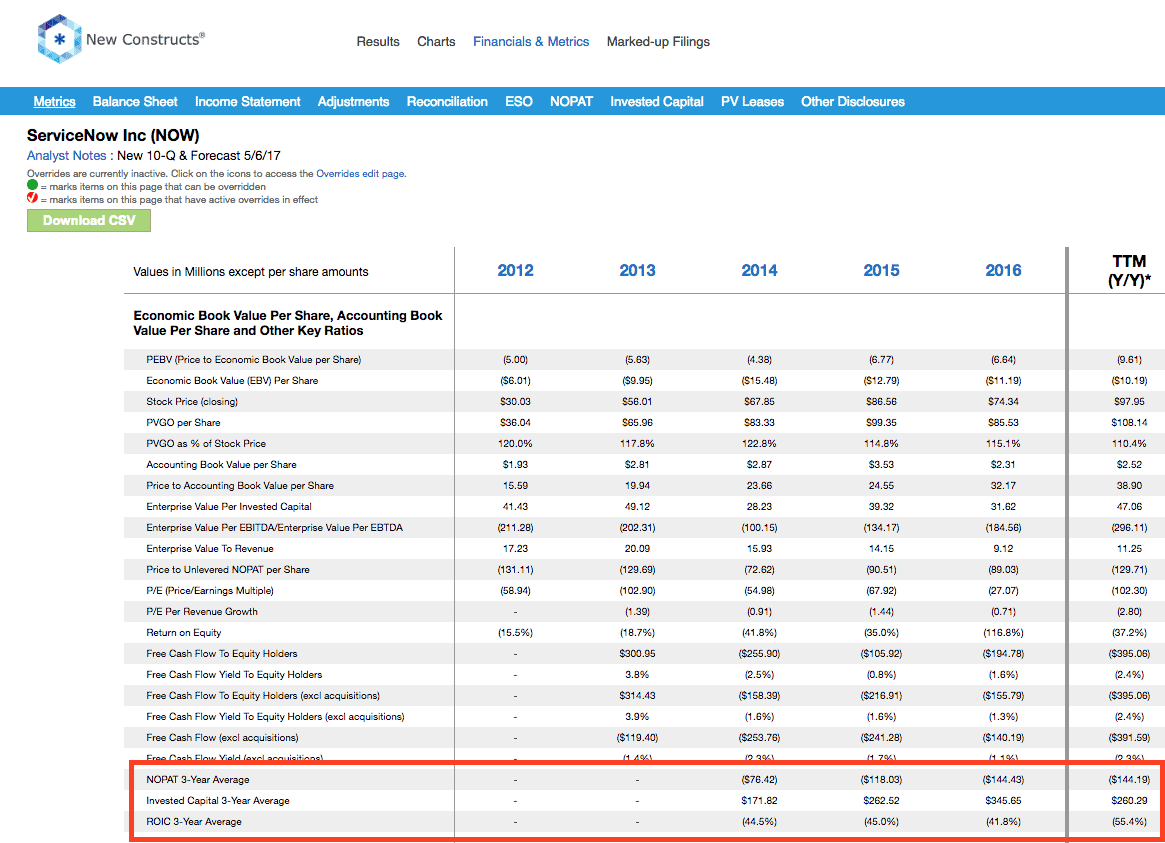Screen dimensions: 1165x843
Task: Switch to the Adjustments tab
Action: coord(354,102)
